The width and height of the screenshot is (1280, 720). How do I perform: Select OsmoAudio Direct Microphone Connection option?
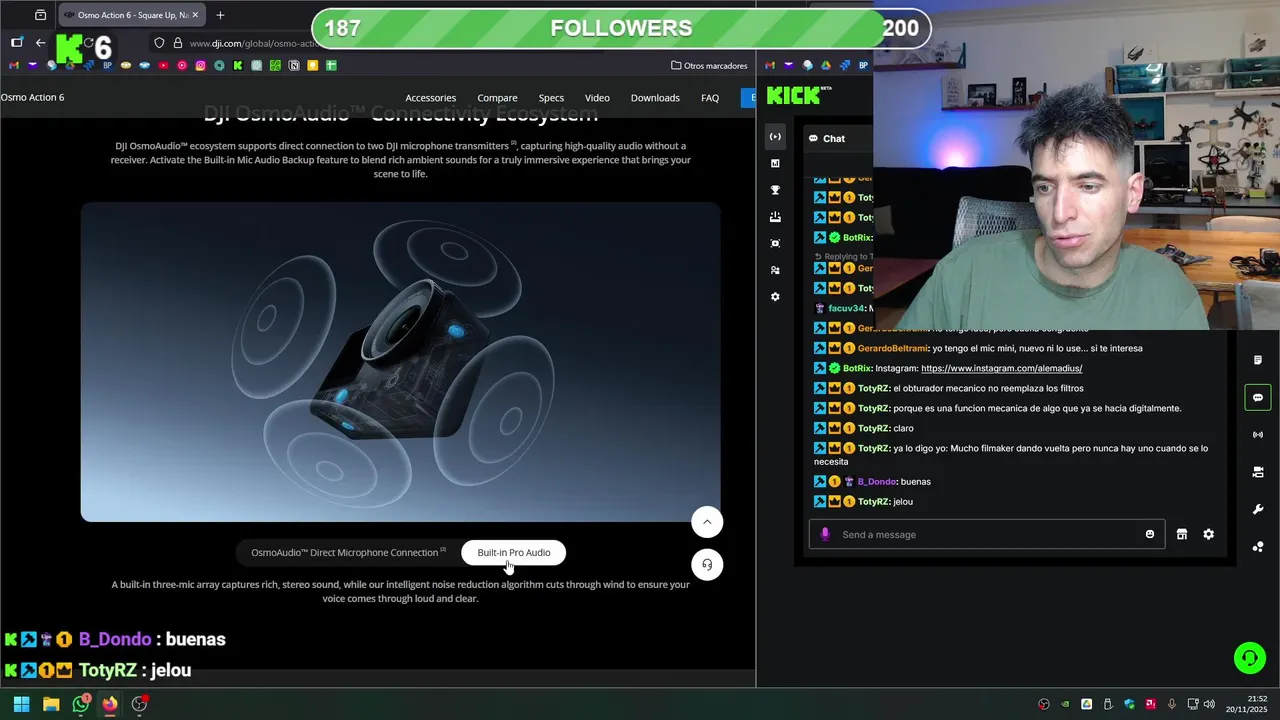click(x=348, y=552)
